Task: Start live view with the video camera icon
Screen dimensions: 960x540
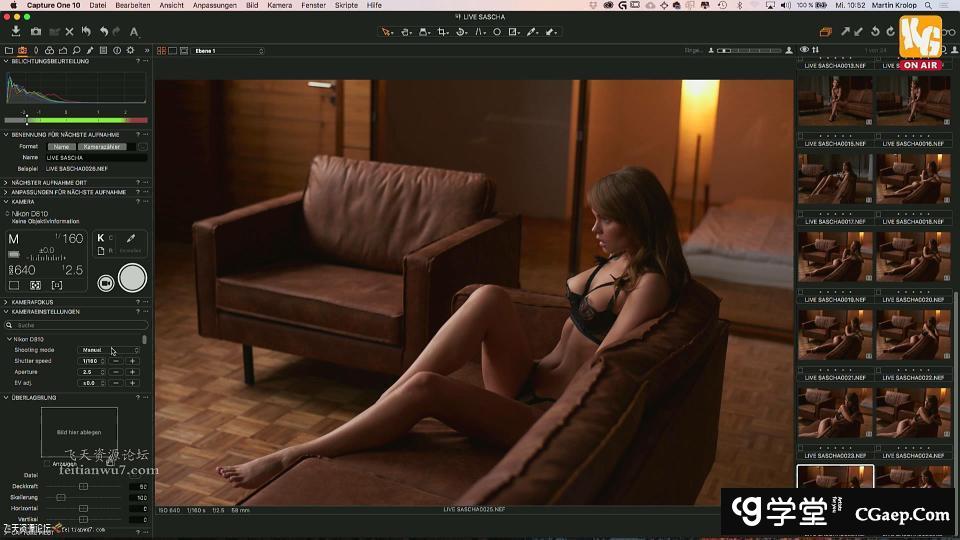Action: pyautogui.click(x=105, y=283)
